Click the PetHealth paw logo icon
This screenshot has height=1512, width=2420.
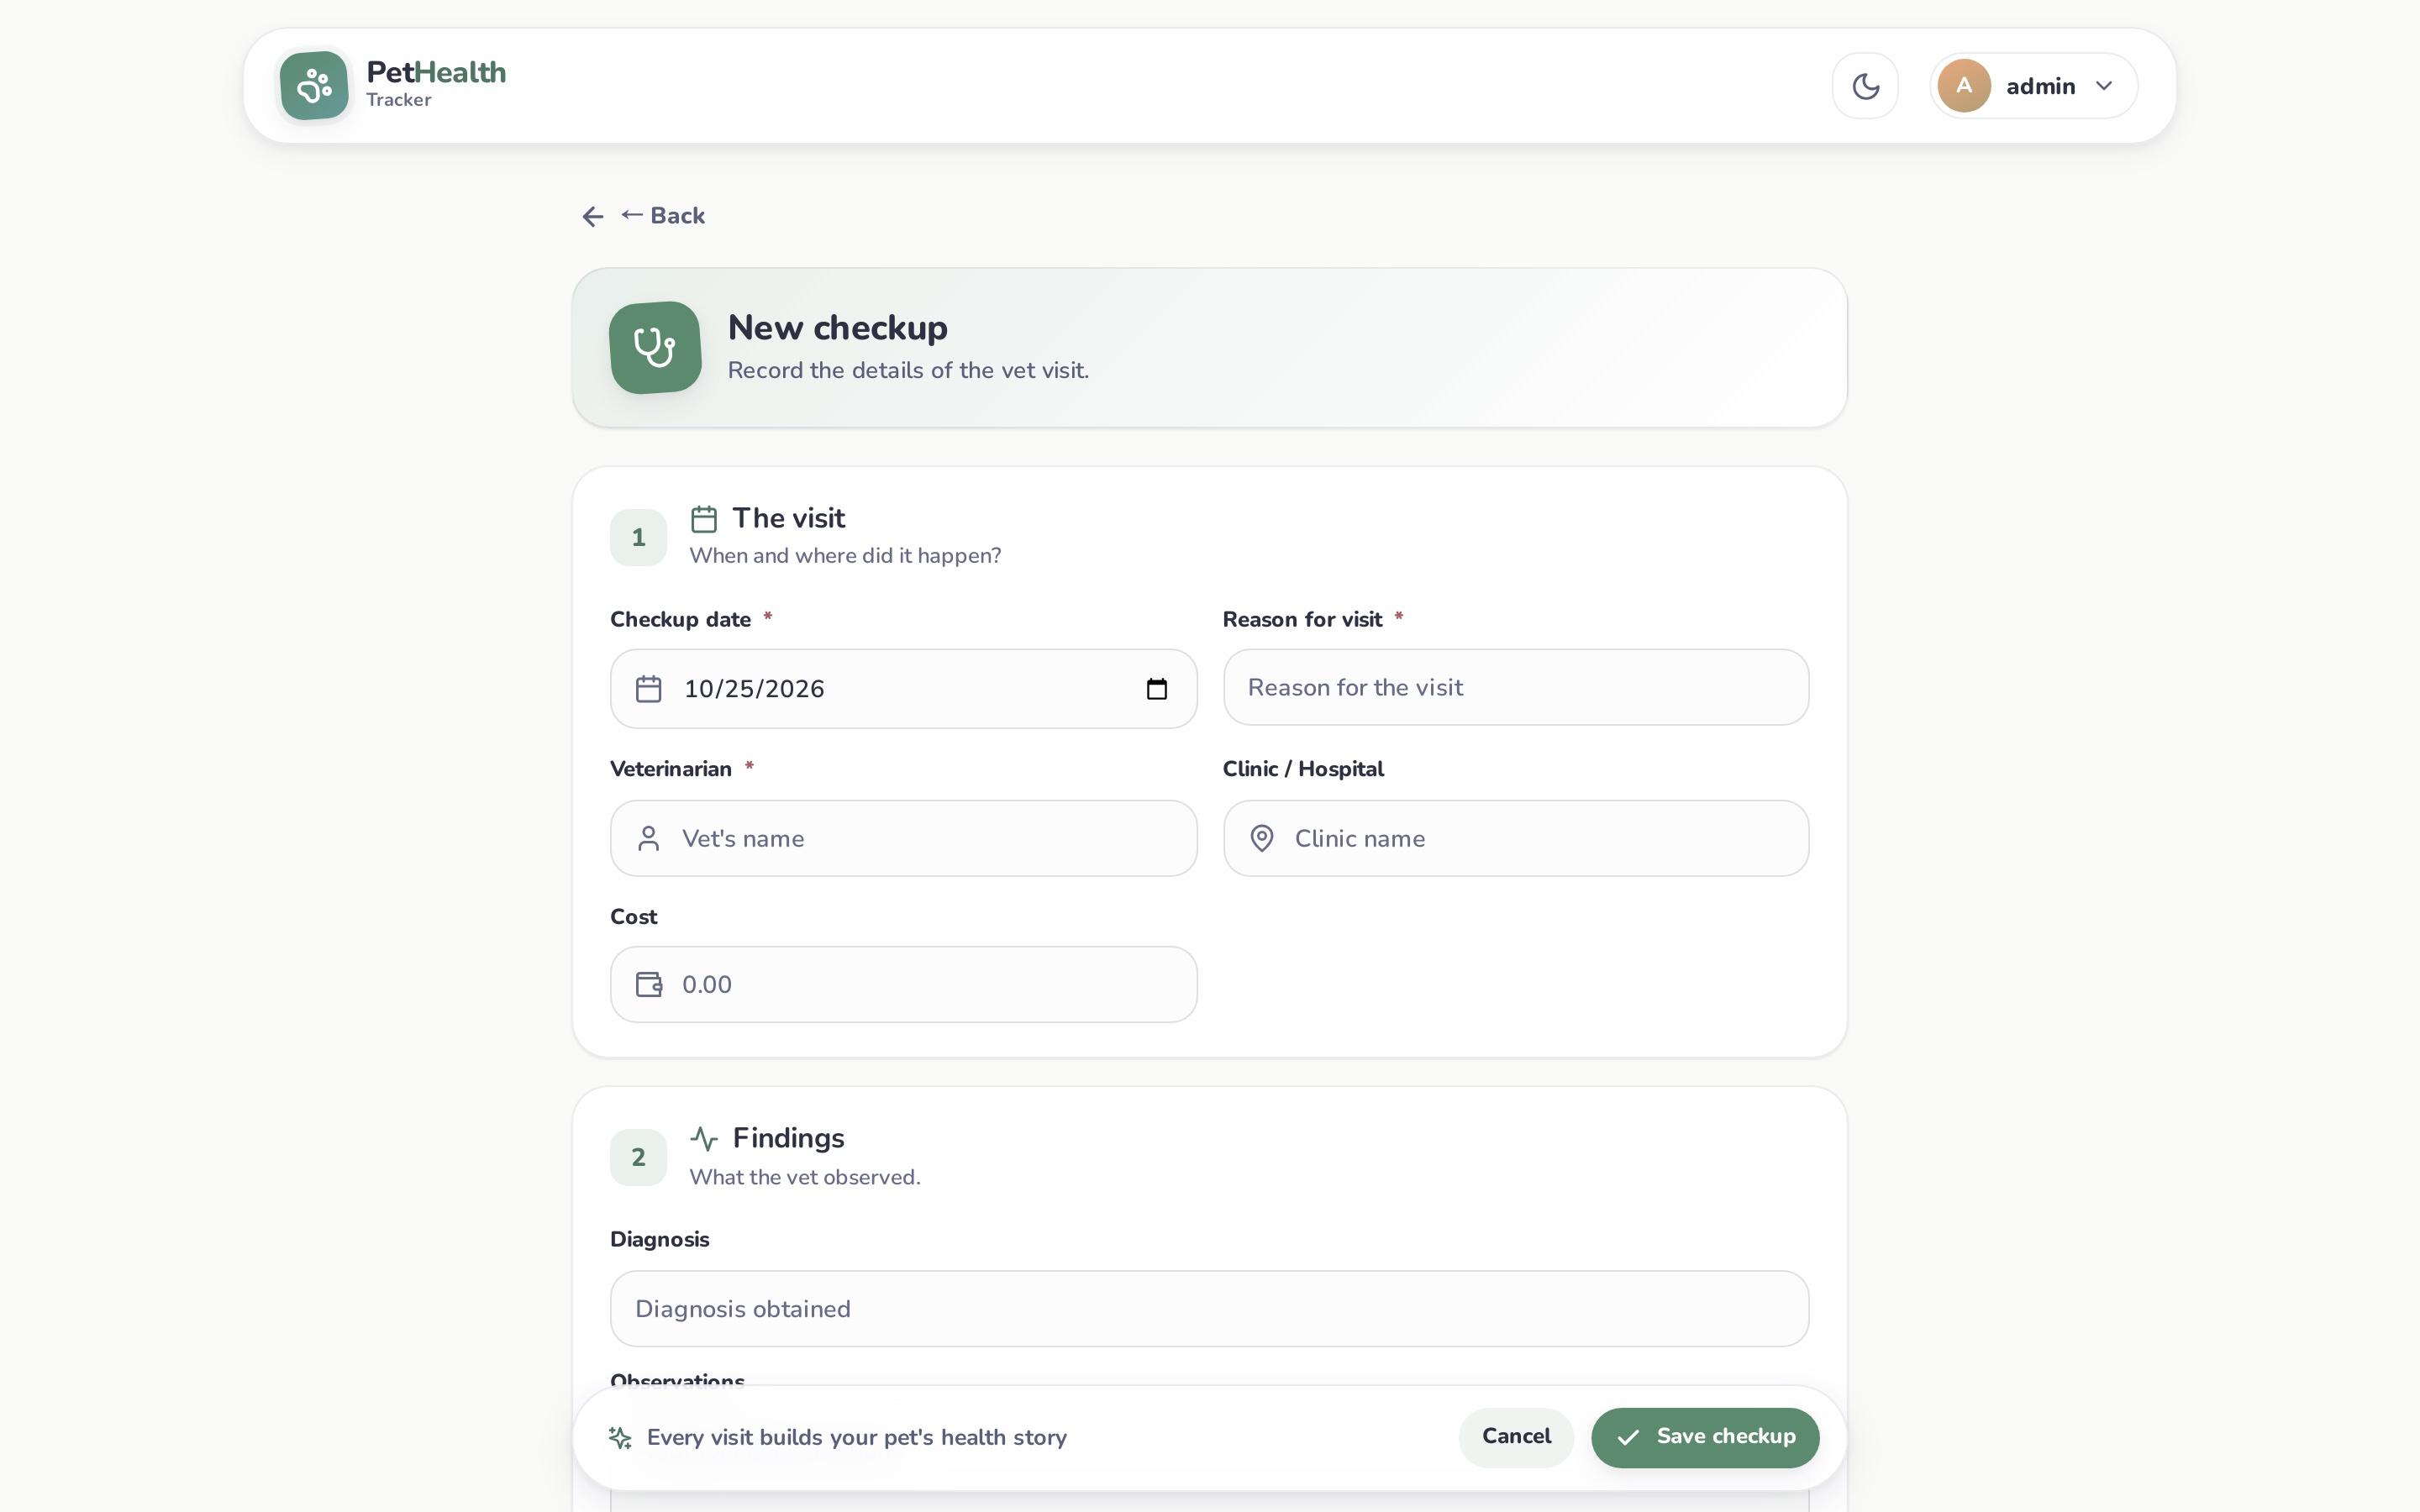tap(314, 86)
